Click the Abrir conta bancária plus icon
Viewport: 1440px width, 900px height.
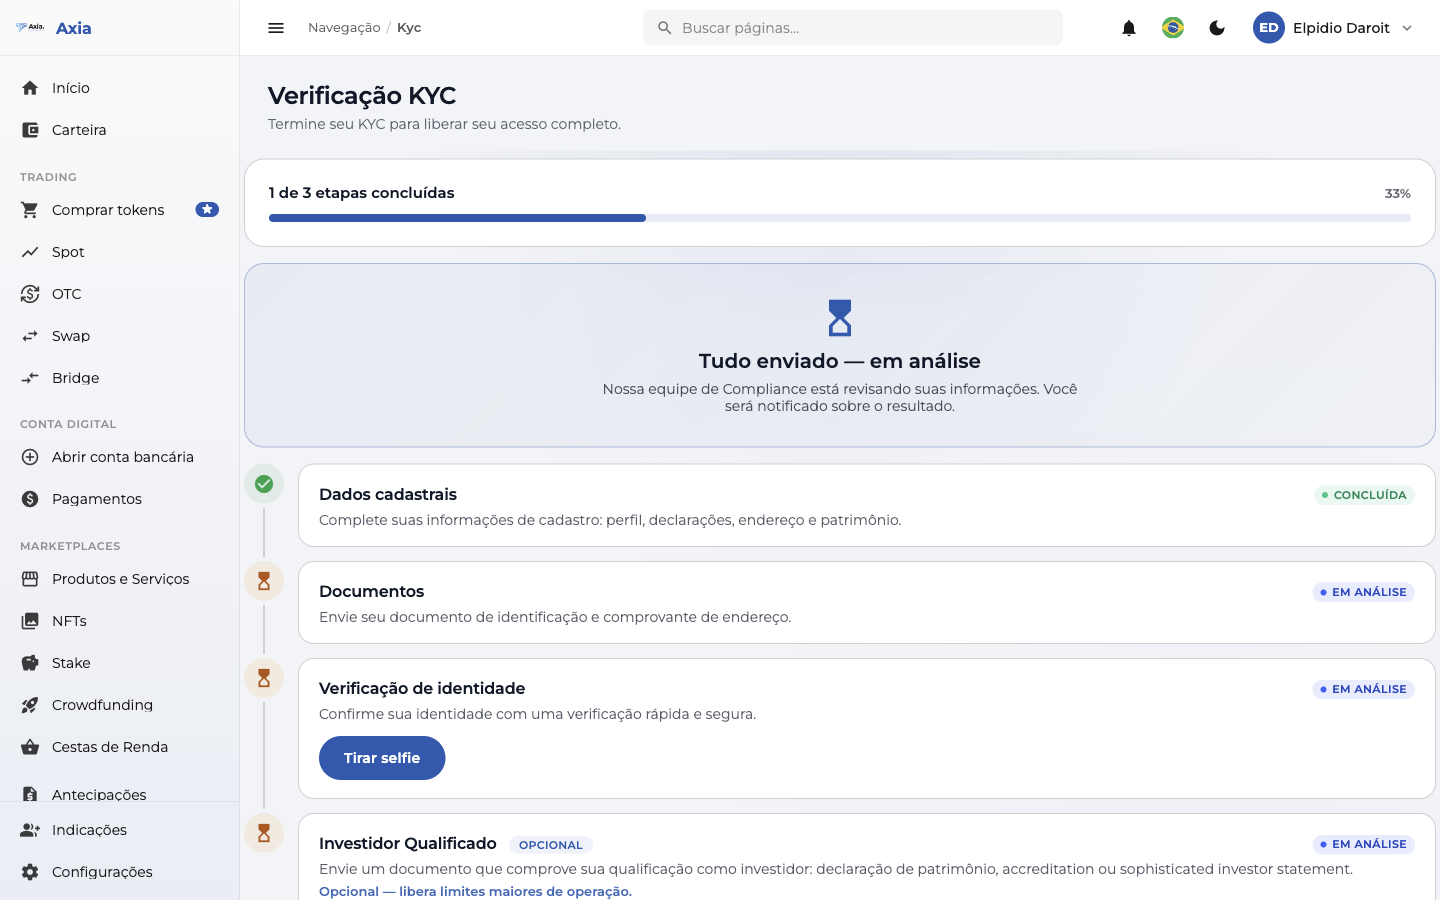tap(30, 457)
